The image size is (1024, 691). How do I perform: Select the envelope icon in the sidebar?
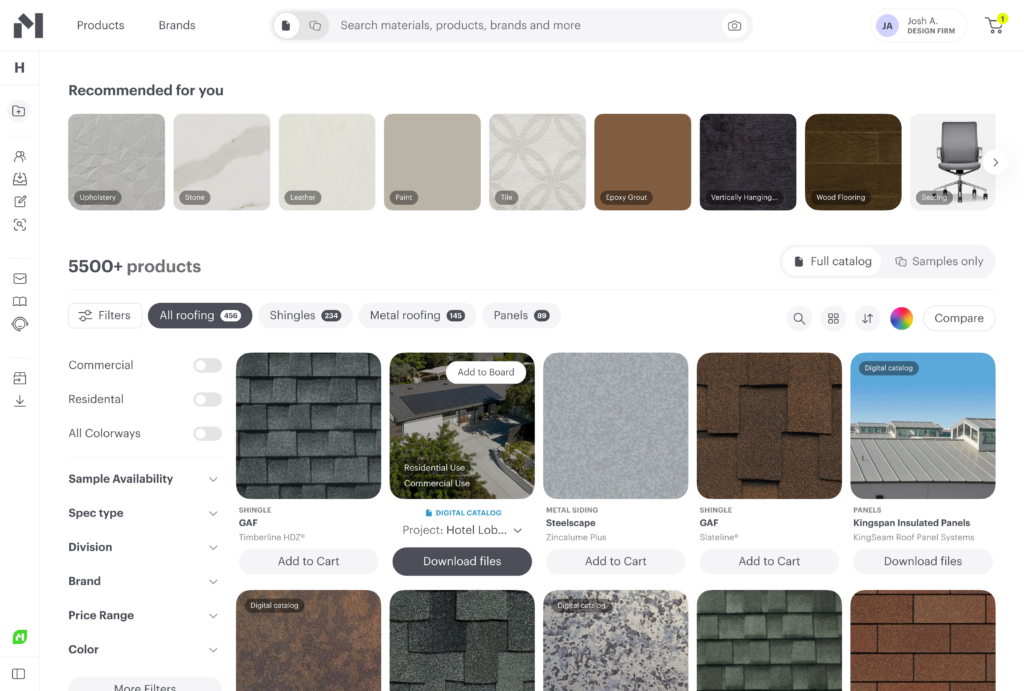18,278
